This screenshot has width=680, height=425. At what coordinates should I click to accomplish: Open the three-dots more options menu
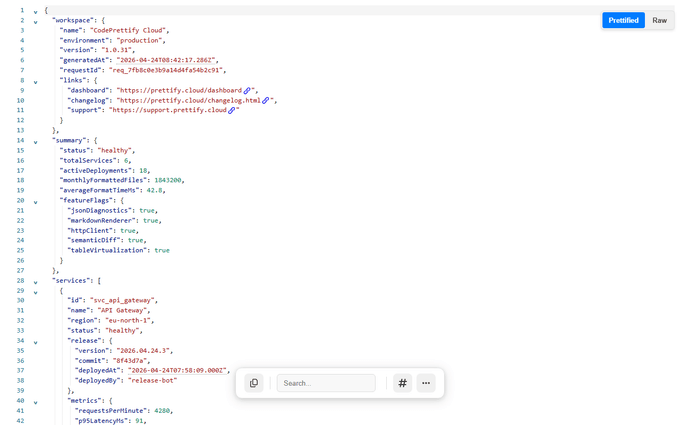coord(426,383)
